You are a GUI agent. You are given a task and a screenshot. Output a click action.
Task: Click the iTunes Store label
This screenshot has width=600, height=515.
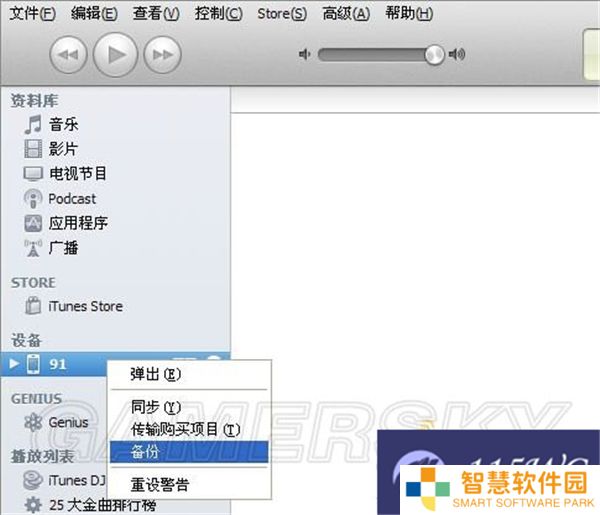pos(85,306)
